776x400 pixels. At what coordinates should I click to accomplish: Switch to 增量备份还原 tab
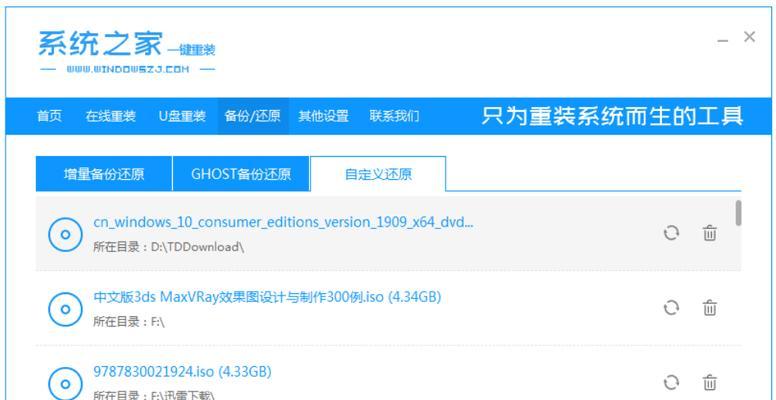(x=104, y=174)
